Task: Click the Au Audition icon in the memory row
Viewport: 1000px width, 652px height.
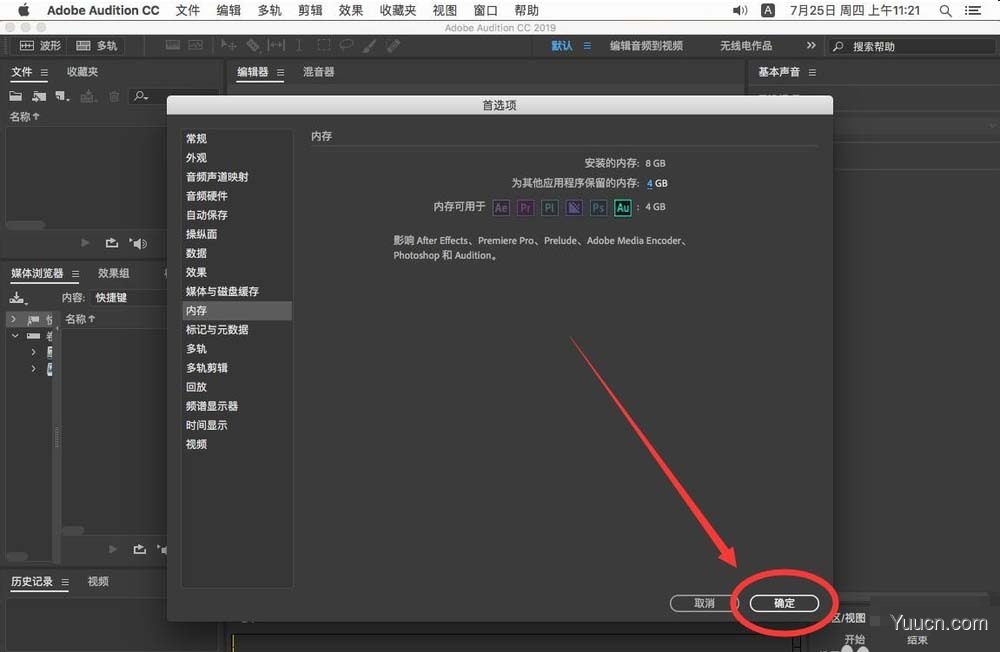Action: pyautogui.click(x=623, y=207)
